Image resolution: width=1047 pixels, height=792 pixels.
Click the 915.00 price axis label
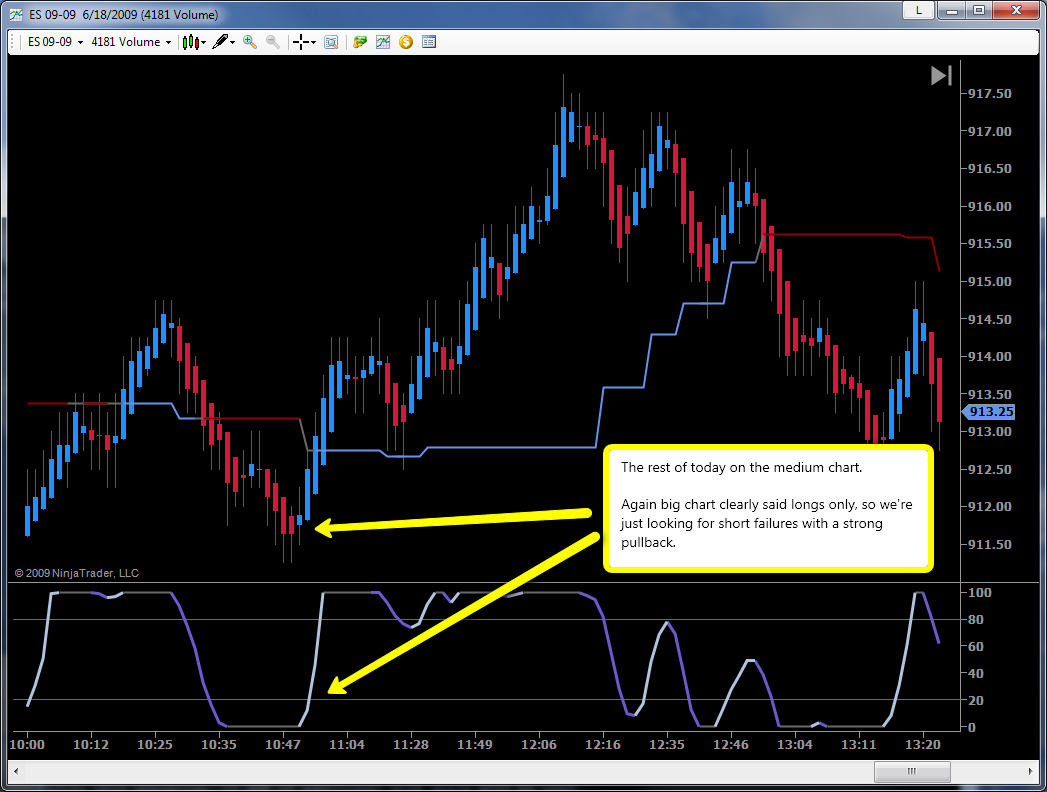tap(989, 281)
